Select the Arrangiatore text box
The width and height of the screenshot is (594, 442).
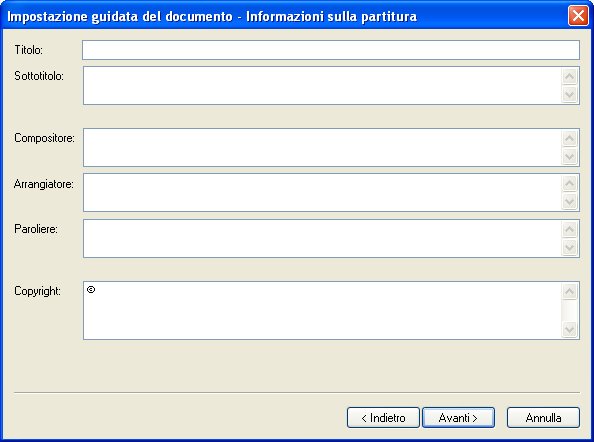(322, 193)
